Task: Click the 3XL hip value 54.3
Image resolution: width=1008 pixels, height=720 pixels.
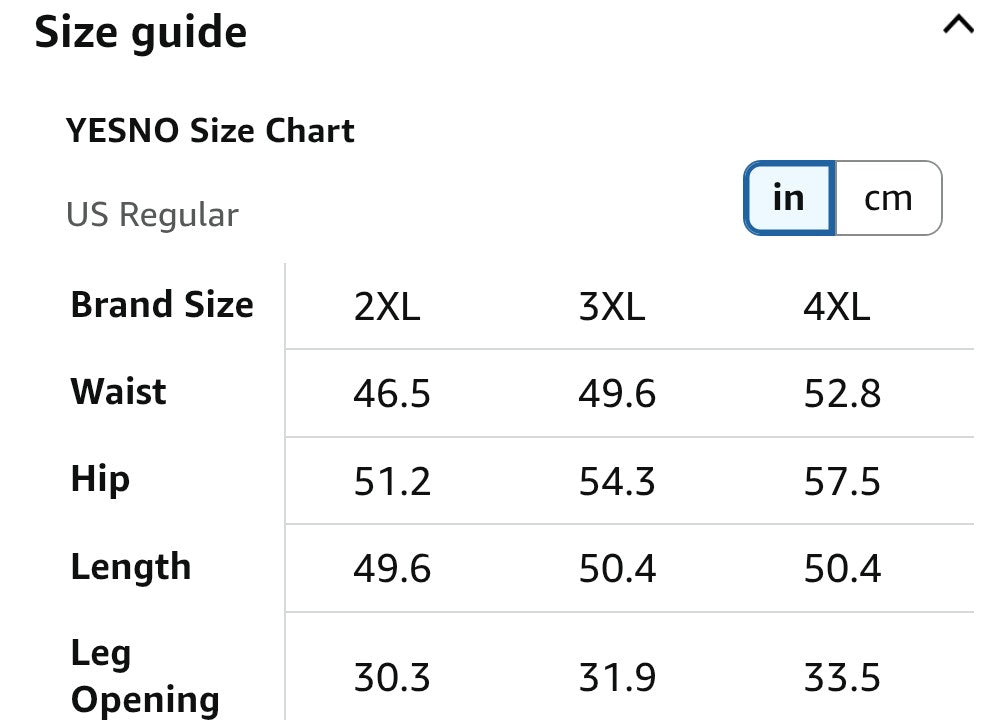Action: coord(617,482)
